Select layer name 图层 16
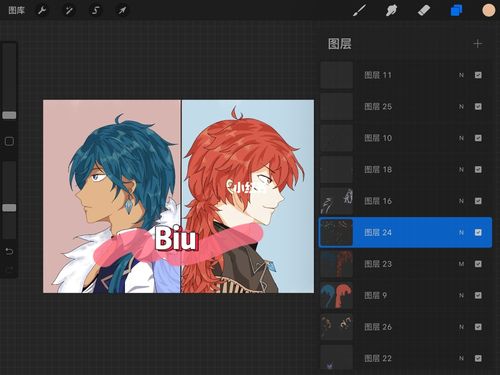 (x=378, y=201)
